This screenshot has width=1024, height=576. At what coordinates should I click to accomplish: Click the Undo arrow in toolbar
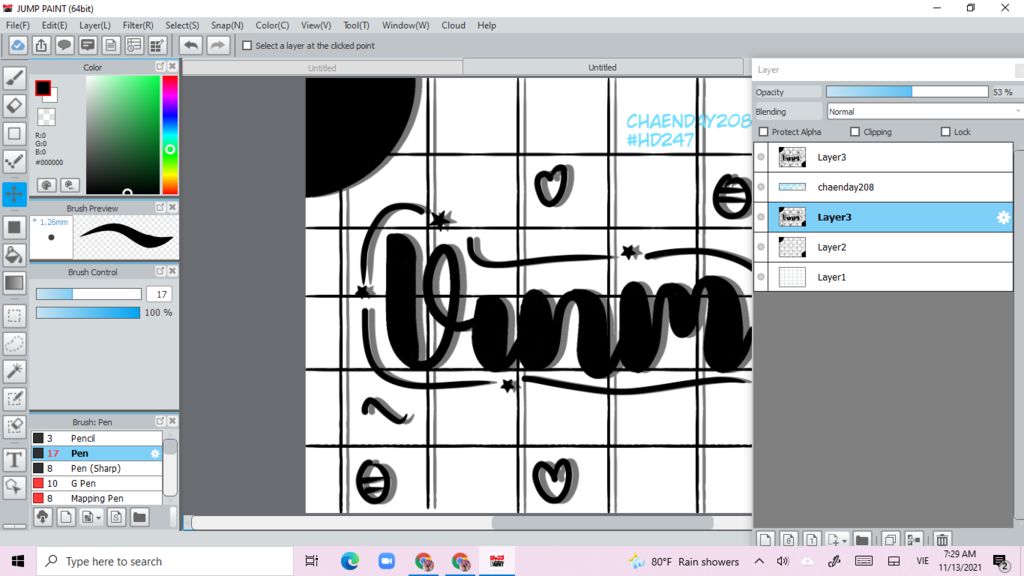coord(191,45)
